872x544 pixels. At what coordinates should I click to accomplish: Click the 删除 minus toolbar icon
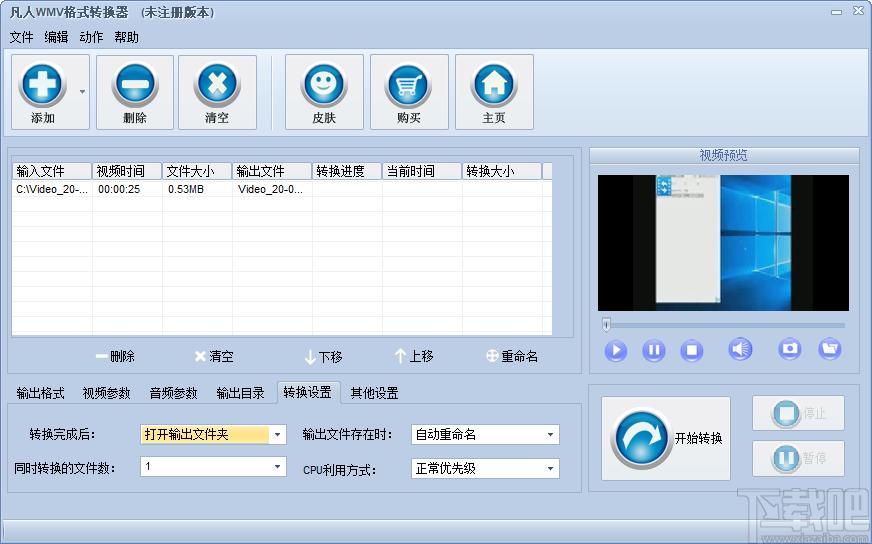(x=135, y=85)
